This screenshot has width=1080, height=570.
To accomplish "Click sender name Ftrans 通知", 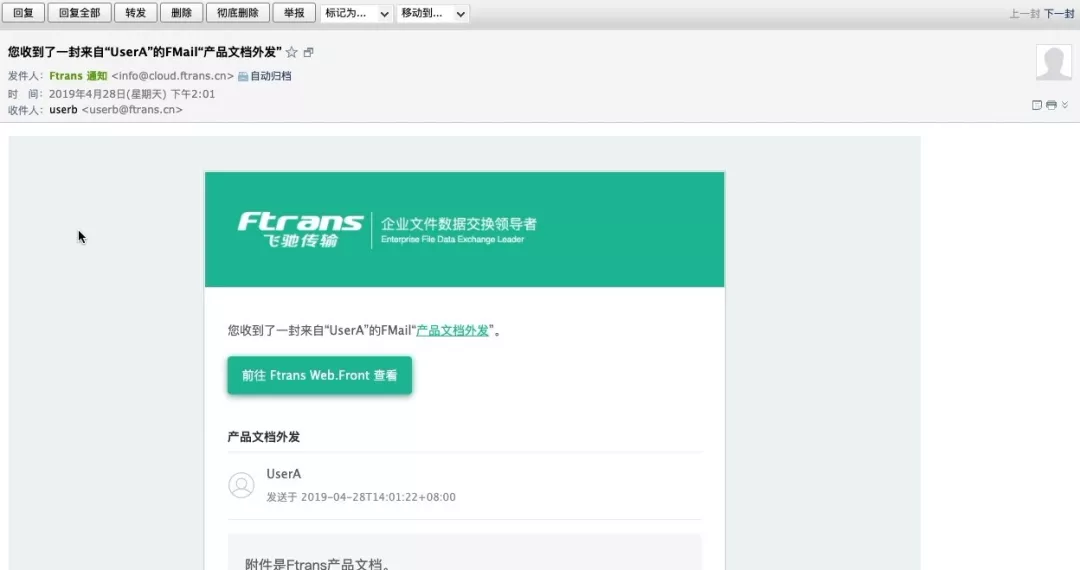I will [78, 76].
